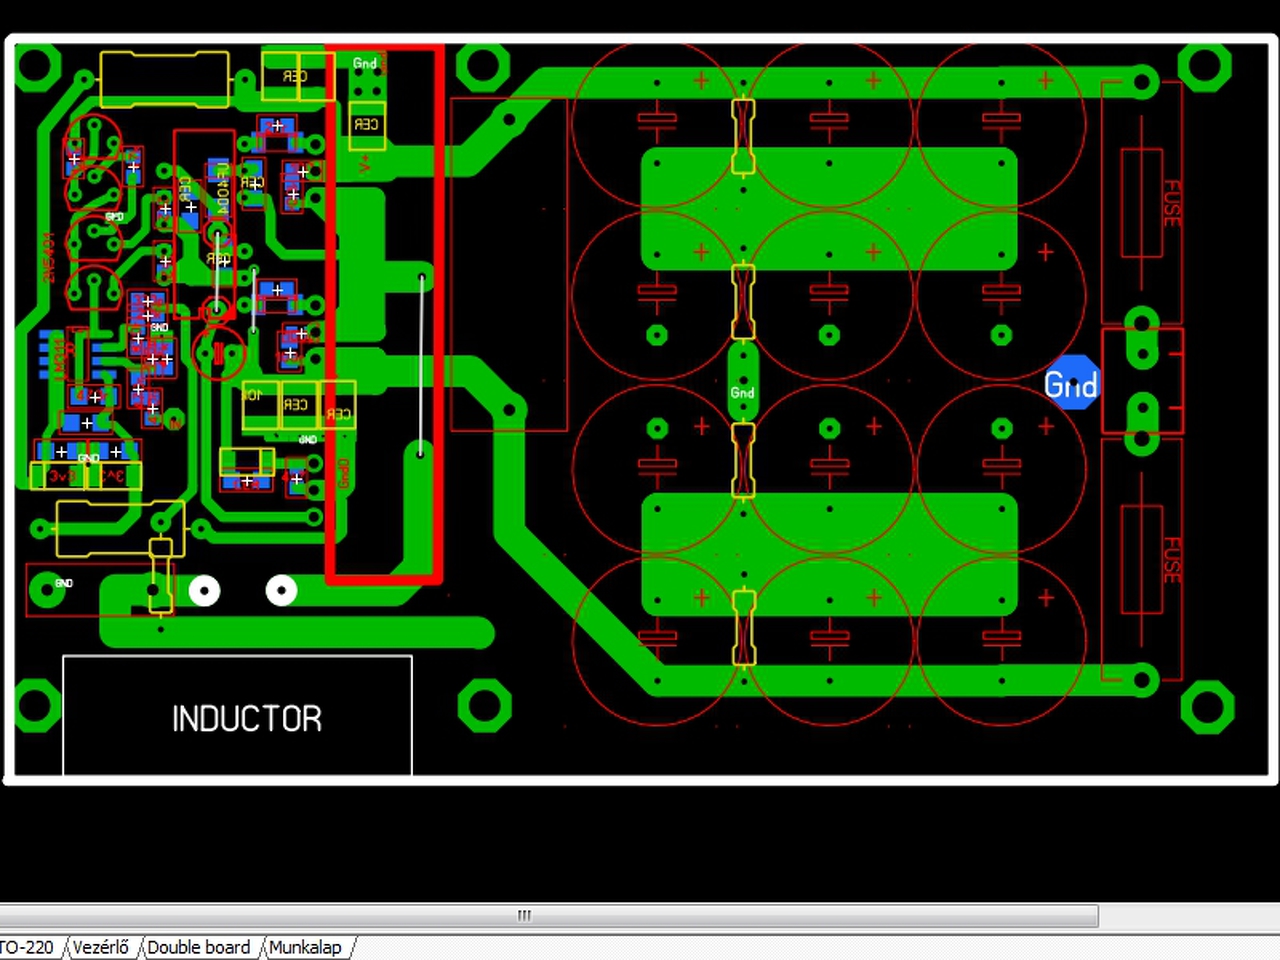Click the top-center mounting hole
The width and height of the screenshot is (1280, 960).
[483, 66]
